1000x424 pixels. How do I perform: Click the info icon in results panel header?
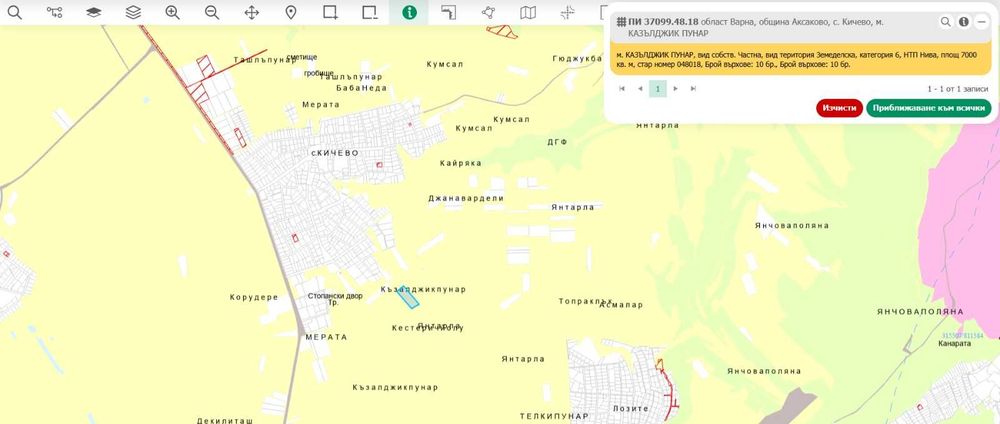tap(964, 22)
